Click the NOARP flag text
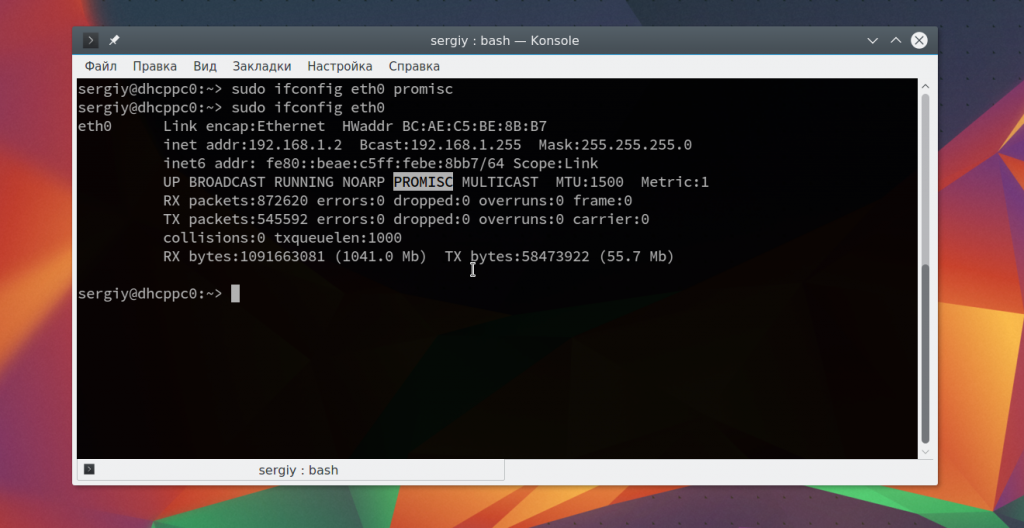Screen dimensions: 1024x528 (363, 182)
